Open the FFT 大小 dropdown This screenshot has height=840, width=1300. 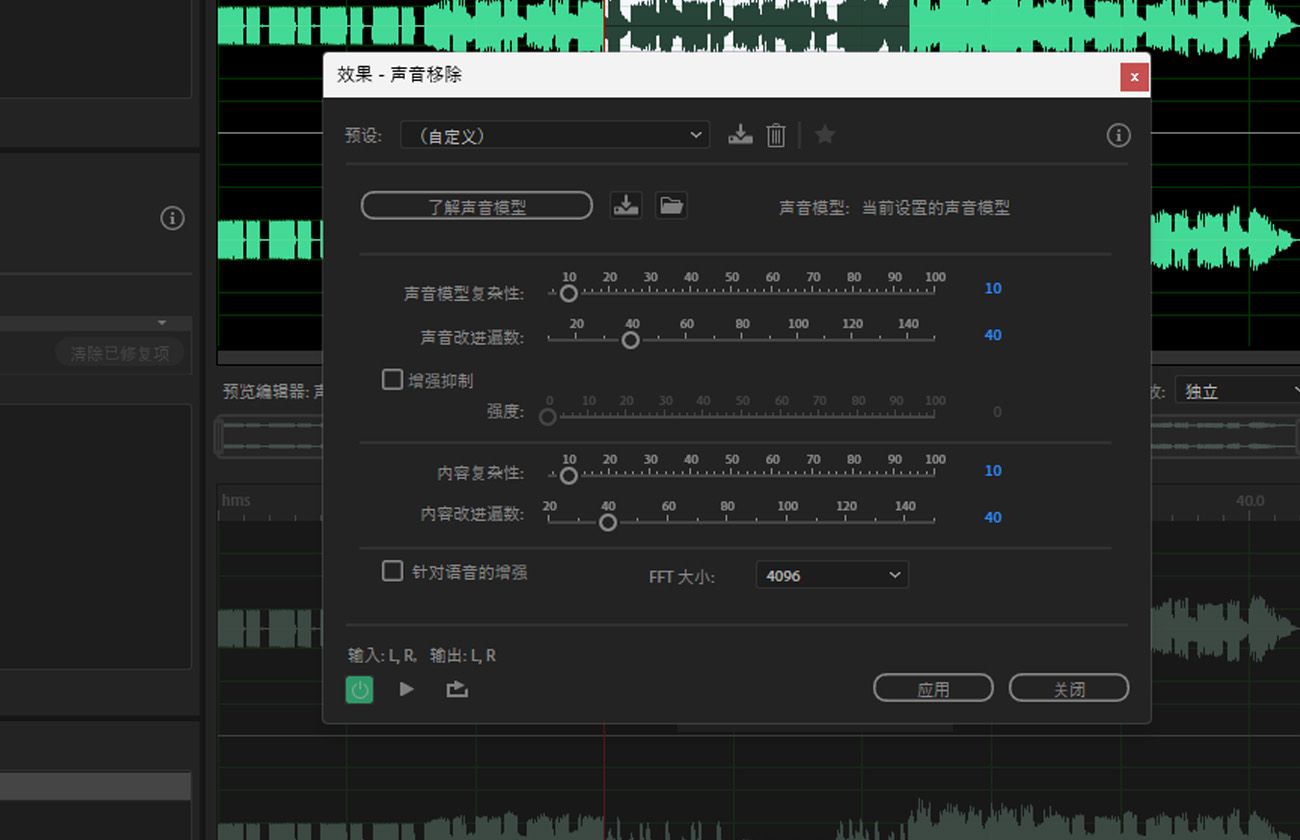(831, 575)
